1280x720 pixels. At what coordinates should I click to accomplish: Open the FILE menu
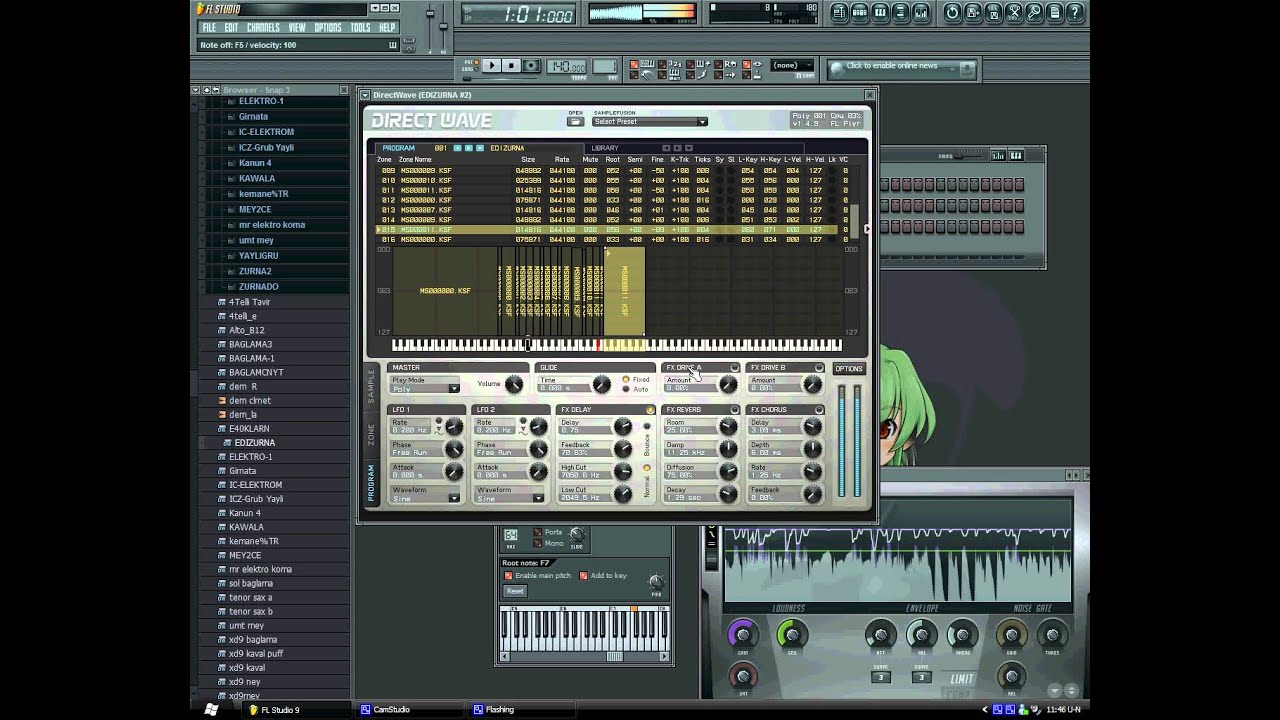point(209,27)
